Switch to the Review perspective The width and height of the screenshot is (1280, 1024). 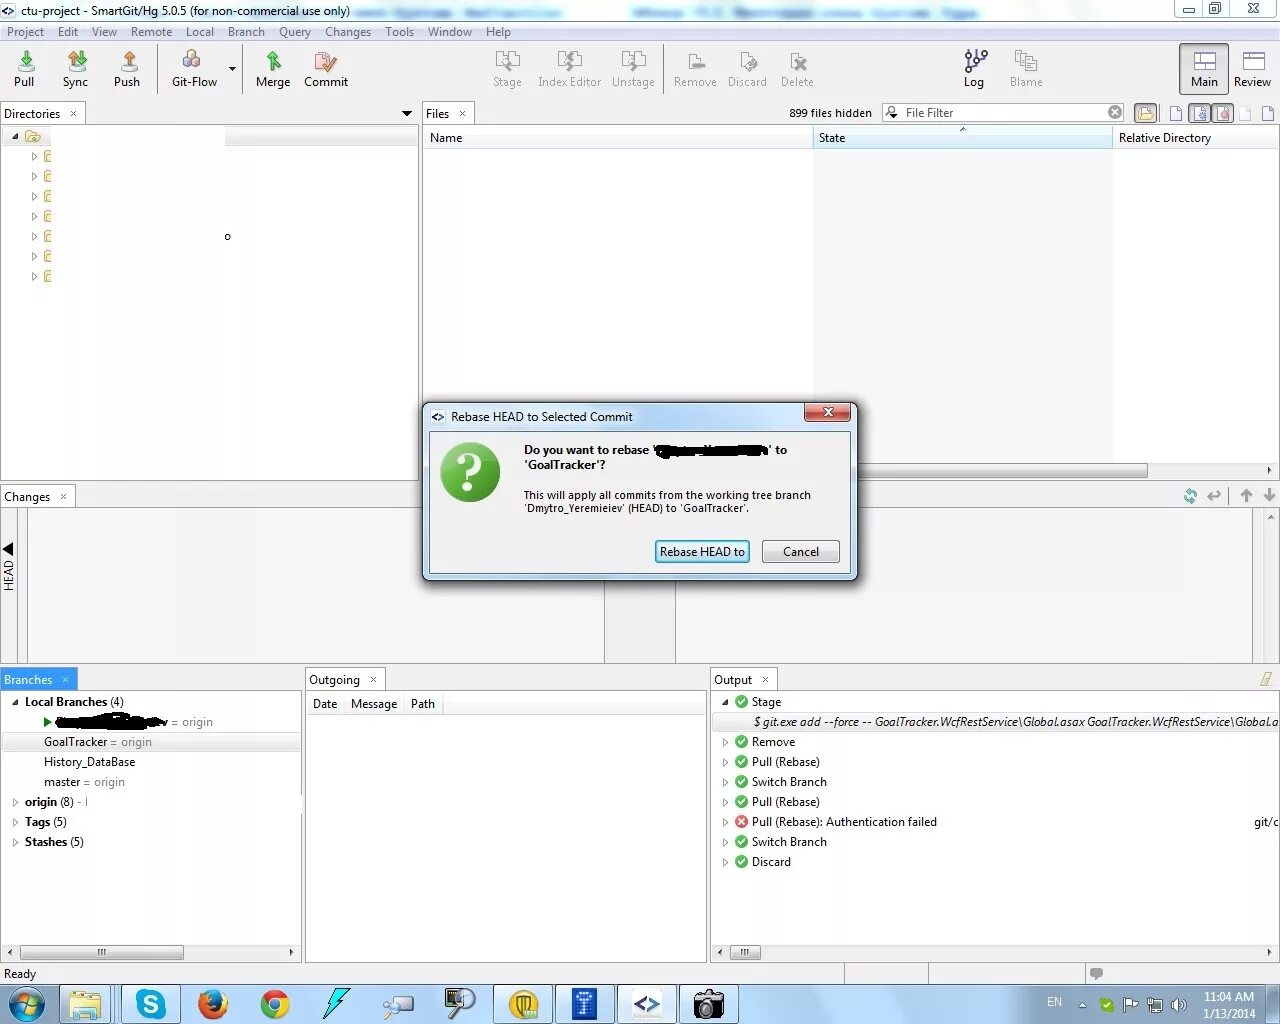(x=1252, y=69)
